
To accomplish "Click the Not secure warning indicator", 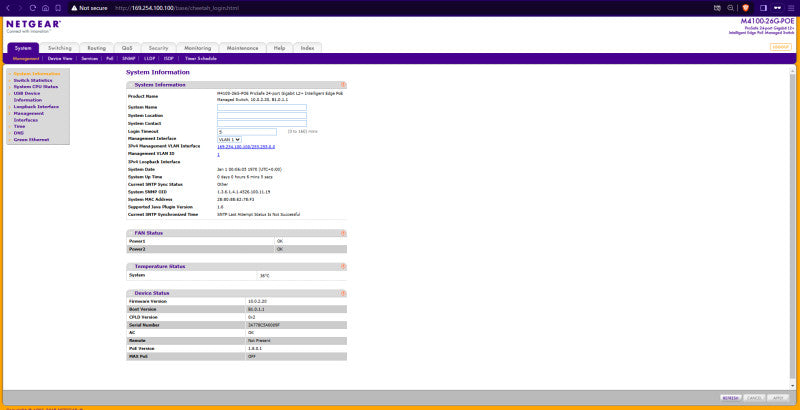I will [x=89, y=8].
